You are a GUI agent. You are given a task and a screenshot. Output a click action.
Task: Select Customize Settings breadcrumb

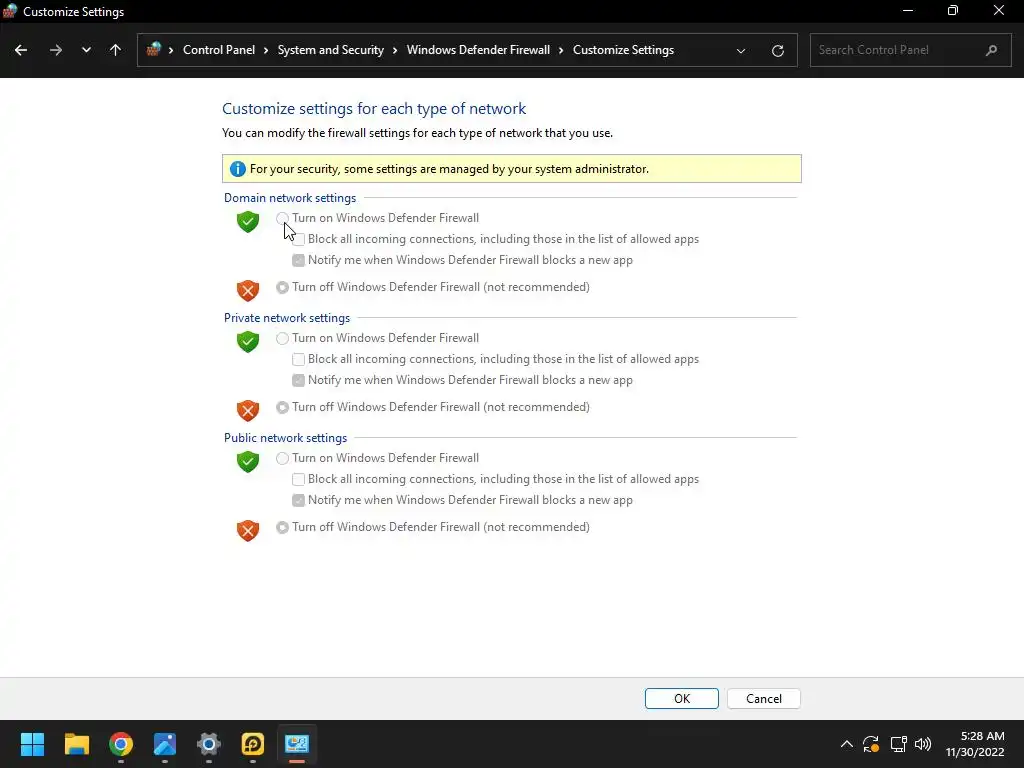(623, 50)
